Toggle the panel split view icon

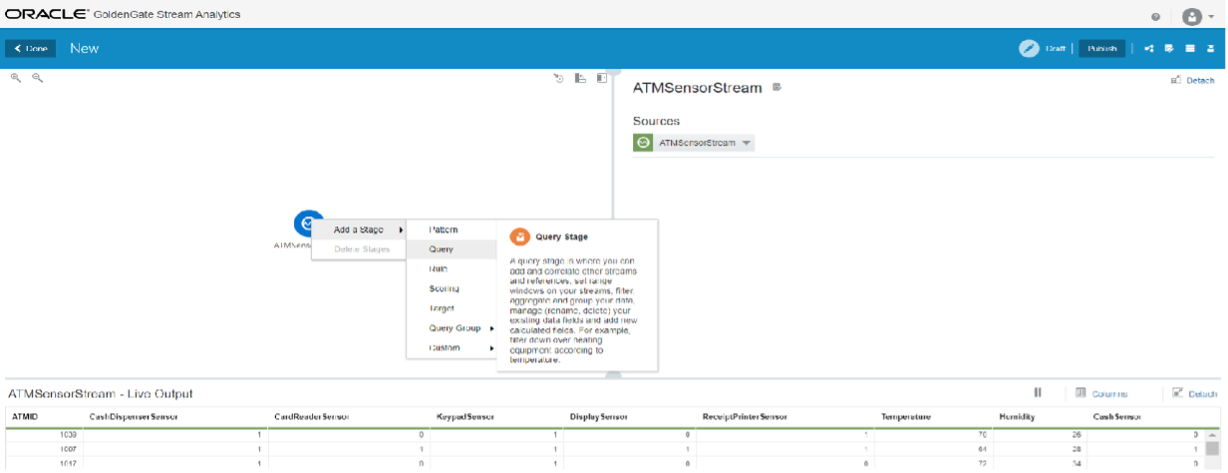coord(602,78)
